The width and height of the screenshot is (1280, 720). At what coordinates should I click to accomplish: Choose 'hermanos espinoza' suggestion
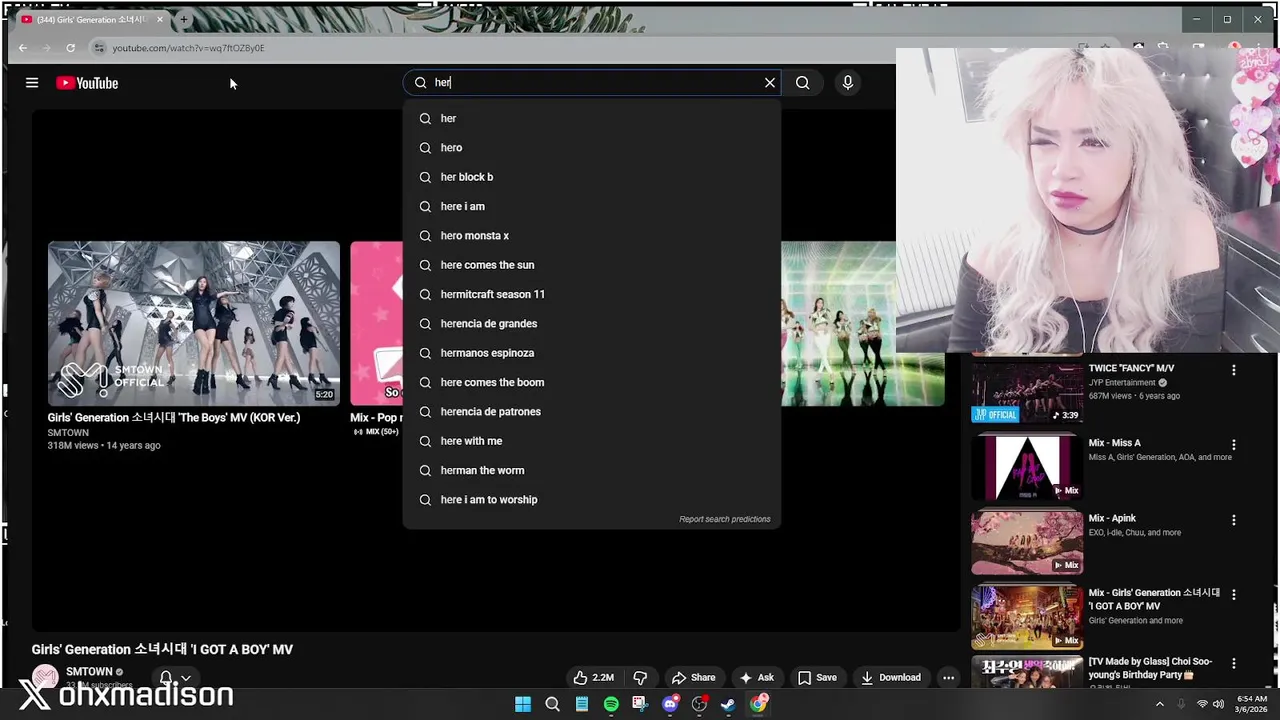[592, 353]
